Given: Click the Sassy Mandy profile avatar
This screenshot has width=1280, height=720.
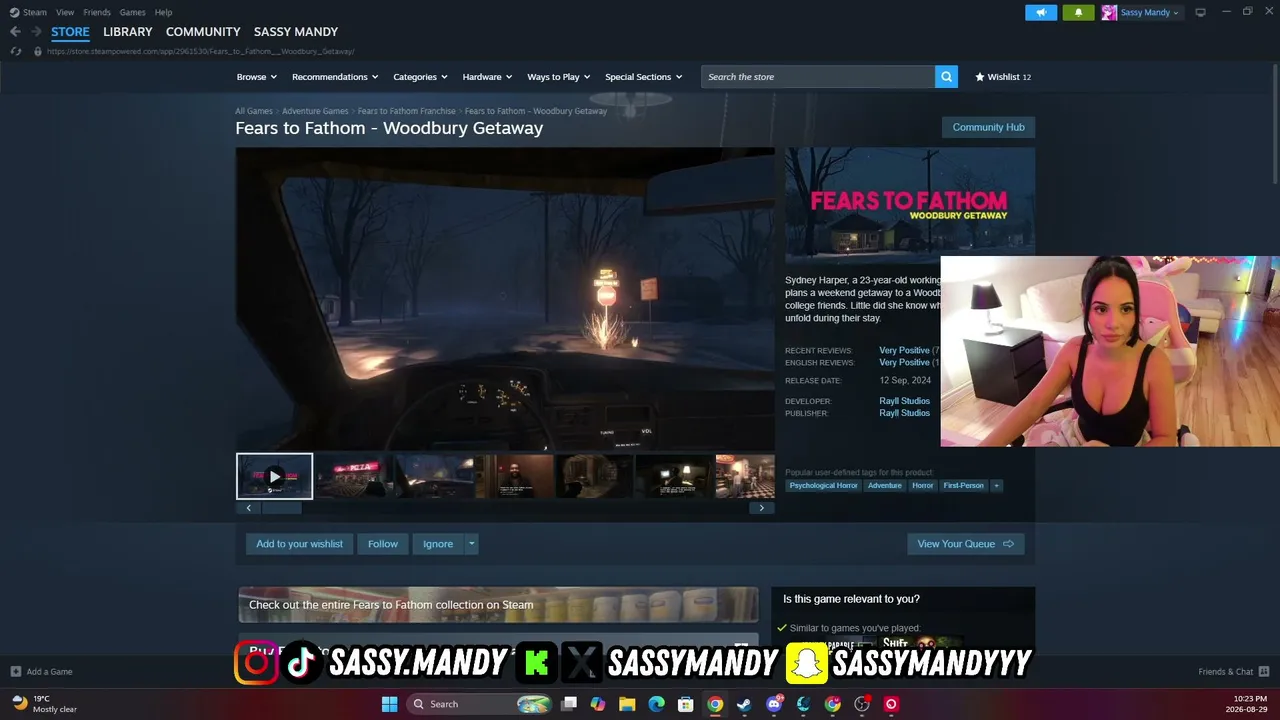Looking at the screenshot, I should [x=1109, y=12].
